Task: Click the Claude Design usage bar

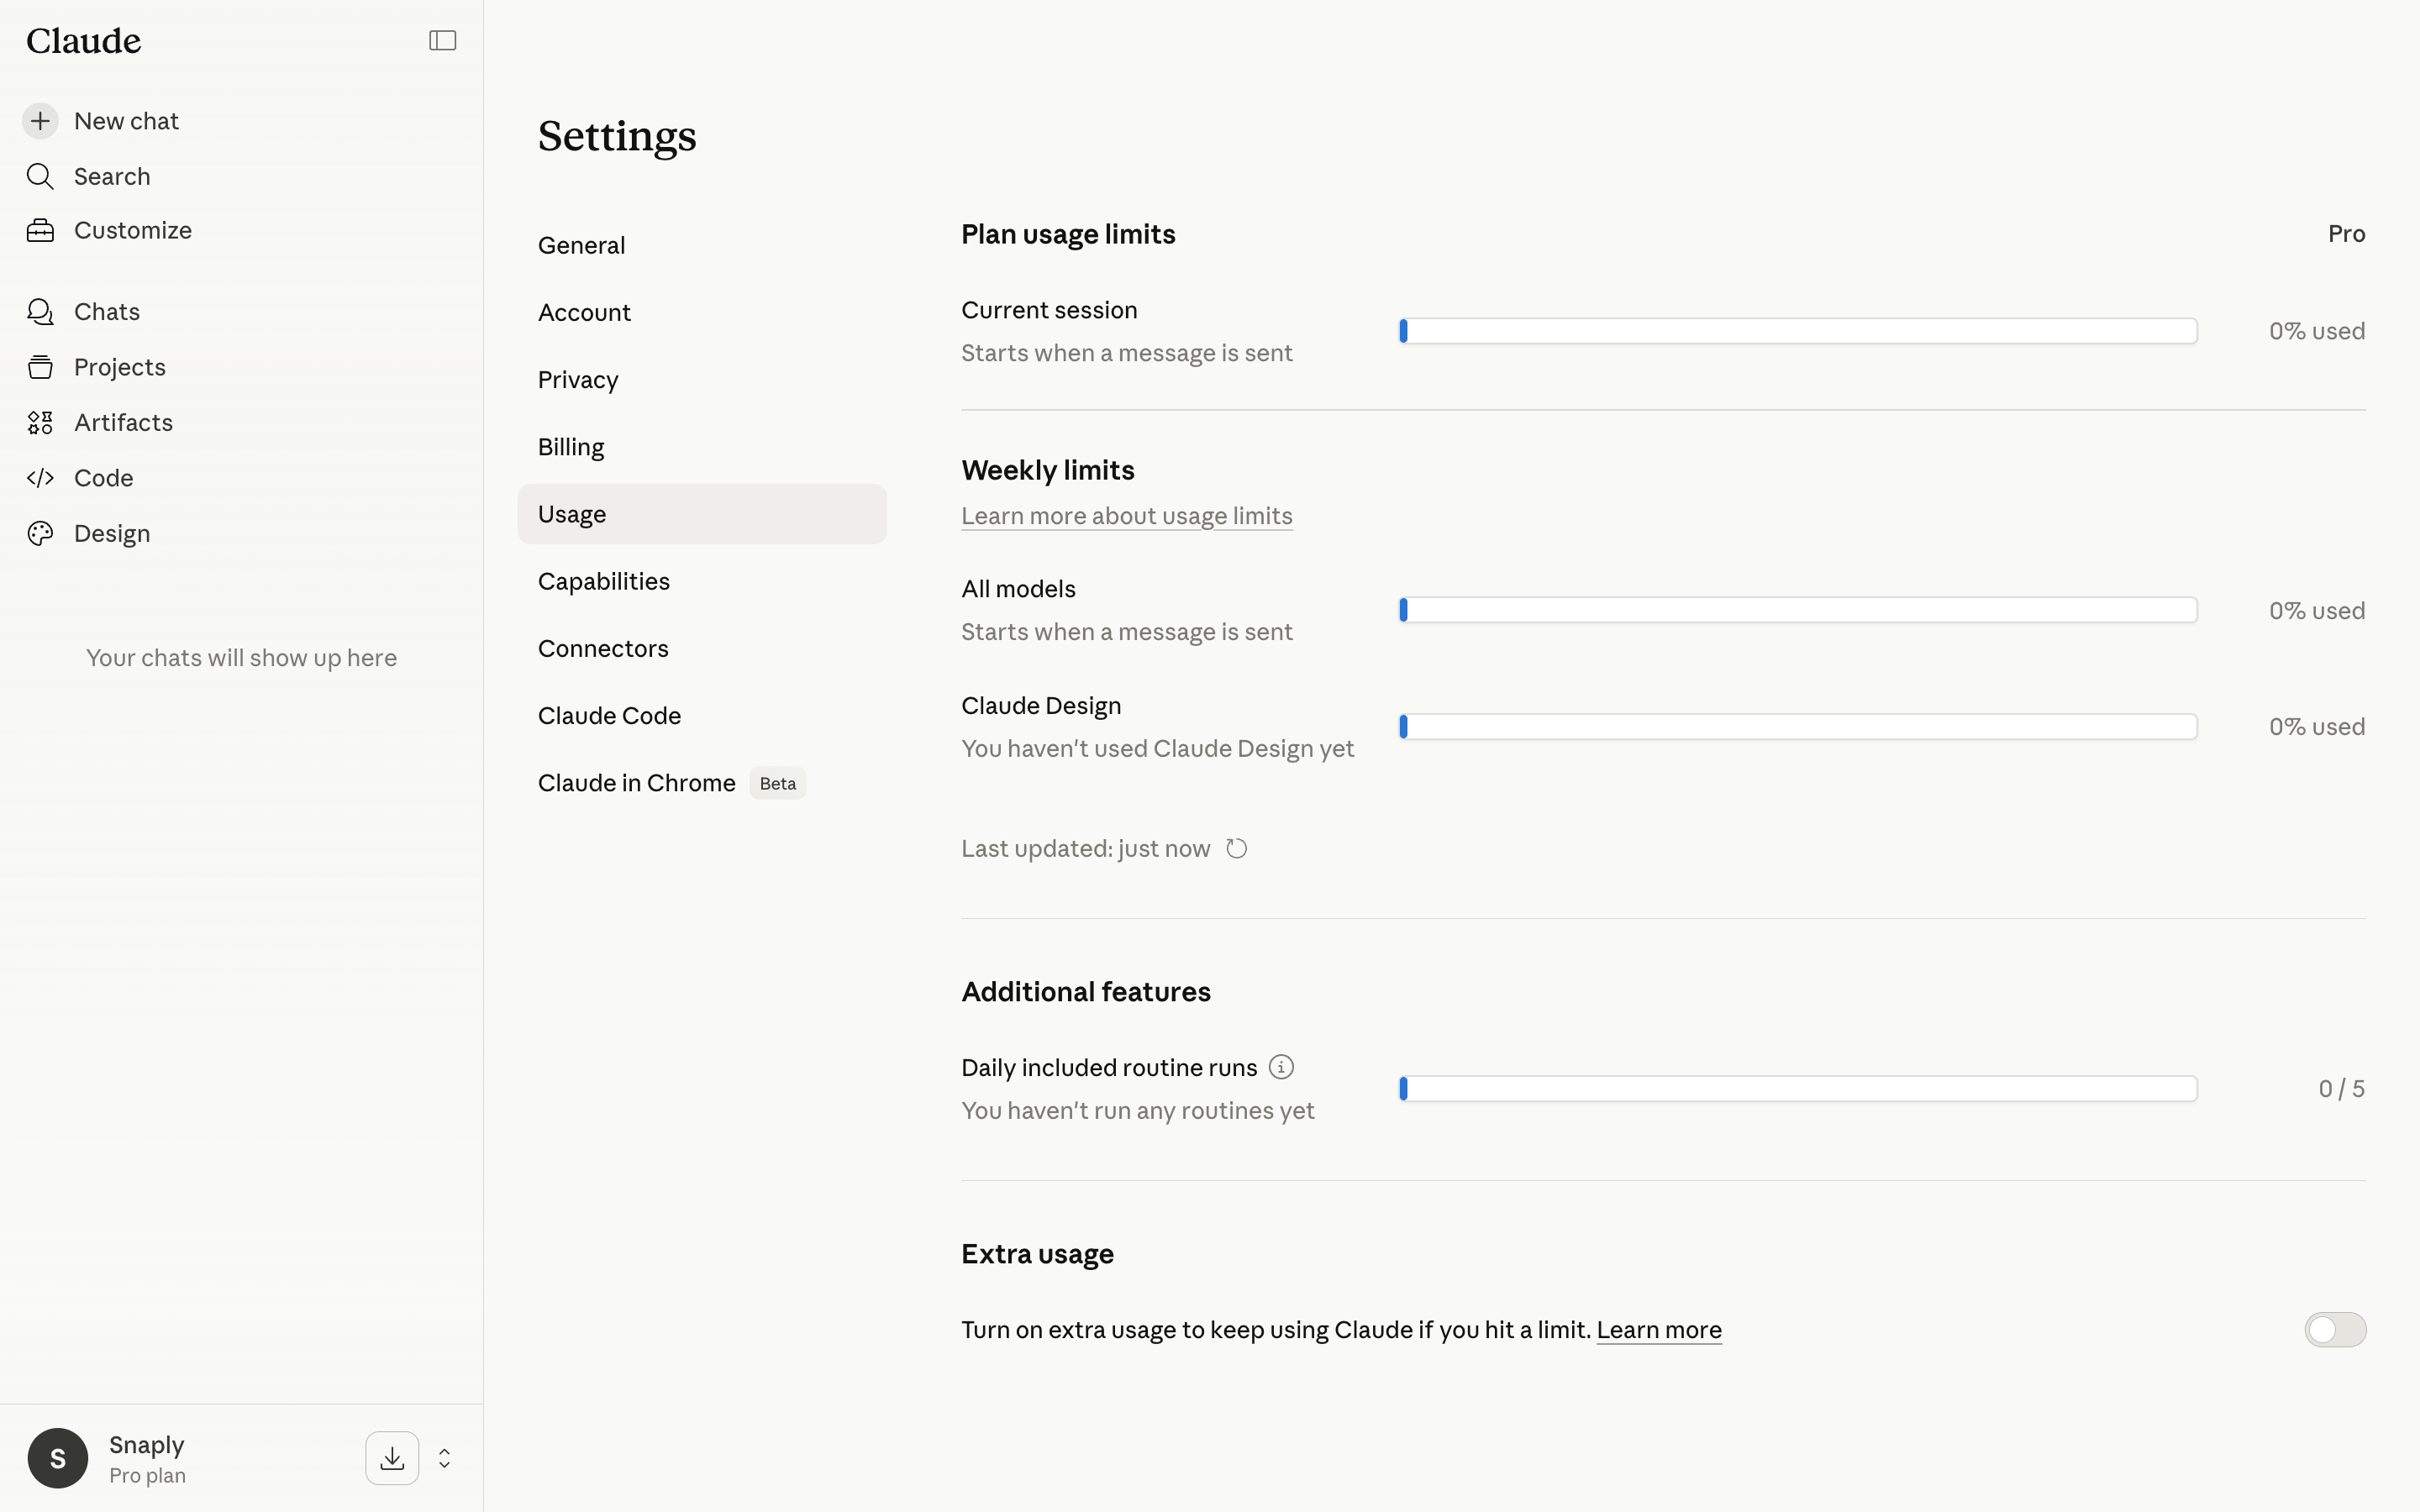Action: coord(1798,727)
